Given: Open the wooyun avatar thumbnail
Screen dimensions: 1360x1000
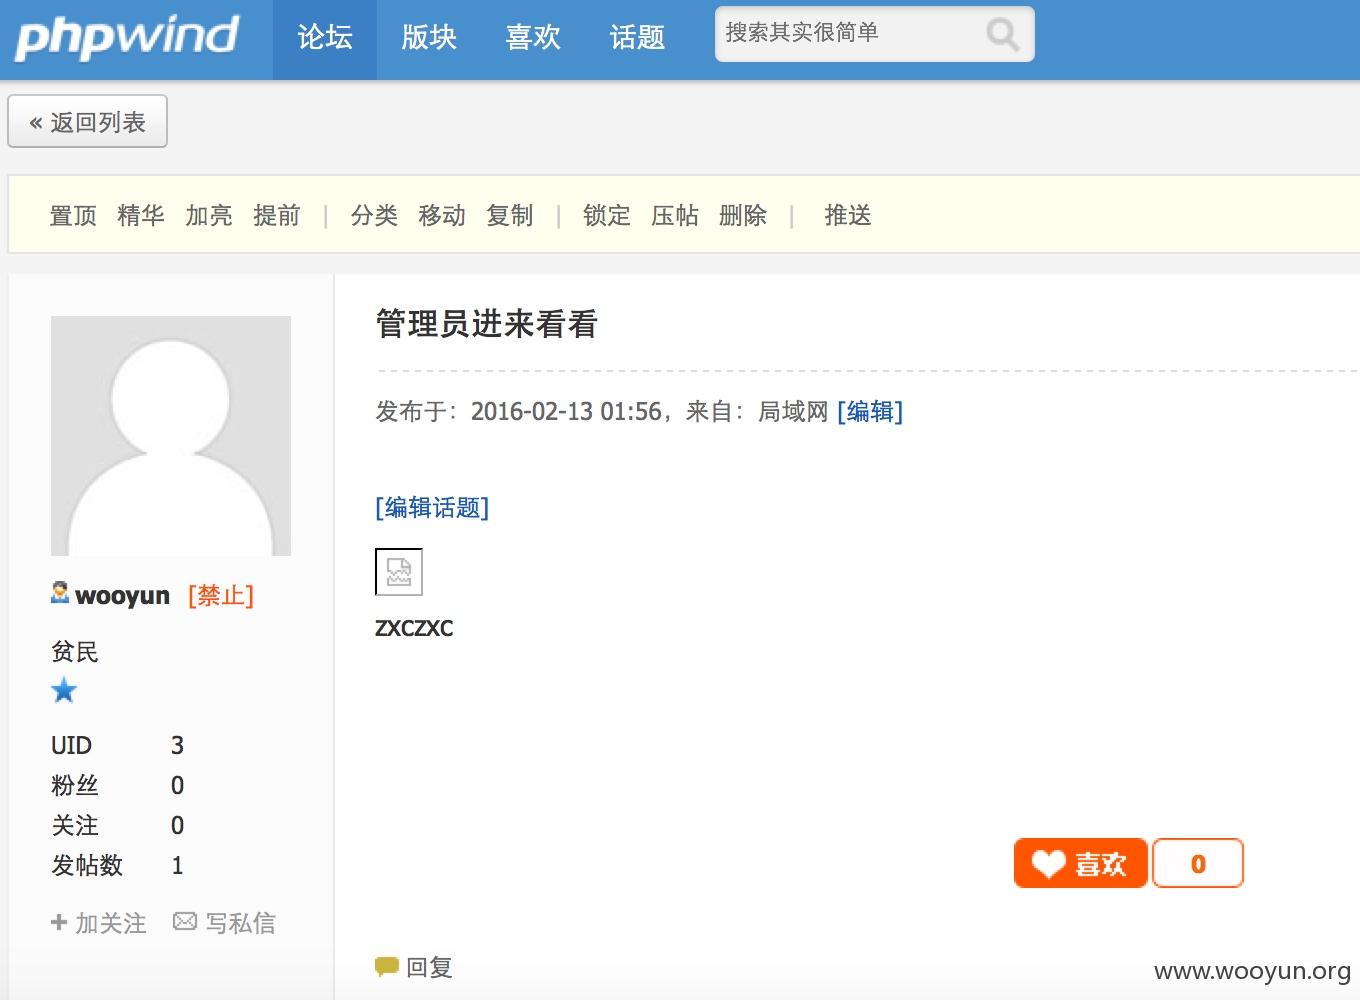Looking at the screenshot, I should [x=171, y=436].
